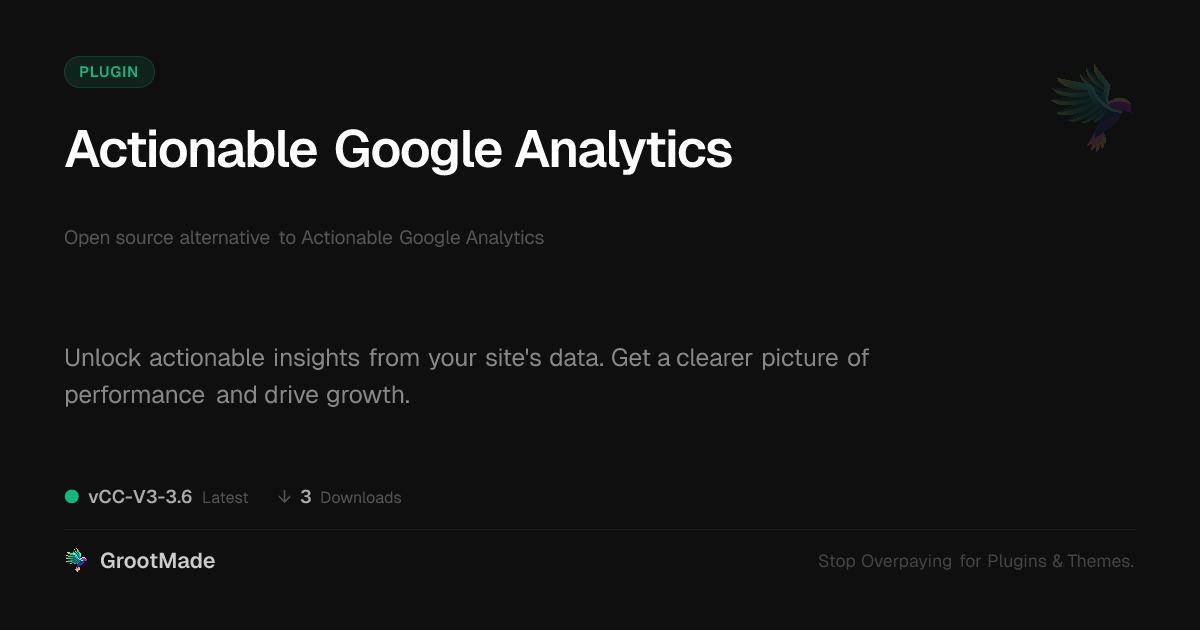
Task: Click the "performance and drive growth" text line
Action: point(237,395)
